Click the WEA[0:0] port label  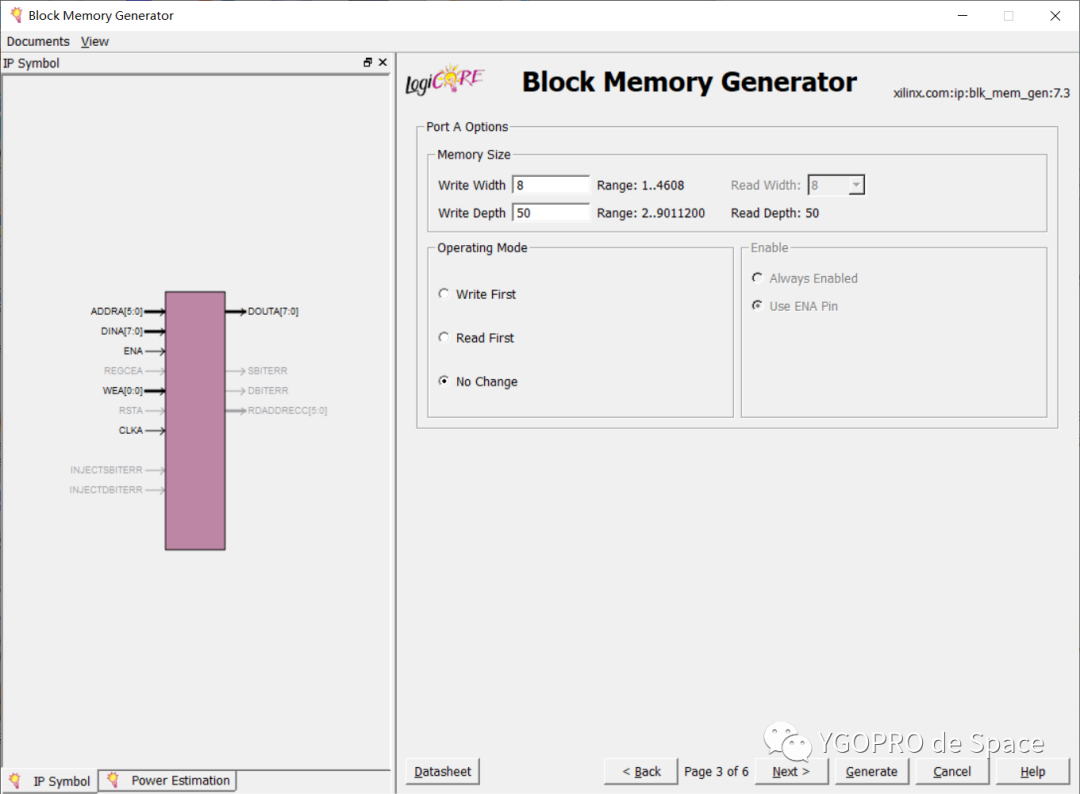123,390
